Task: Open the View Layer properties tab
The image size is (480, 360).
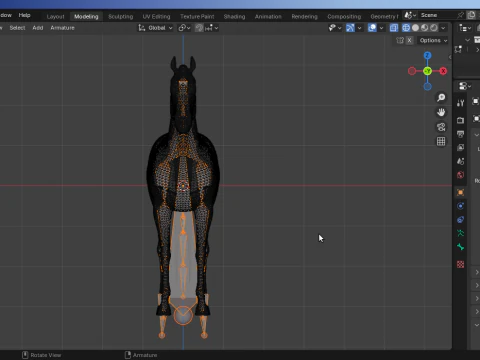Action: [x=461, y=148]
